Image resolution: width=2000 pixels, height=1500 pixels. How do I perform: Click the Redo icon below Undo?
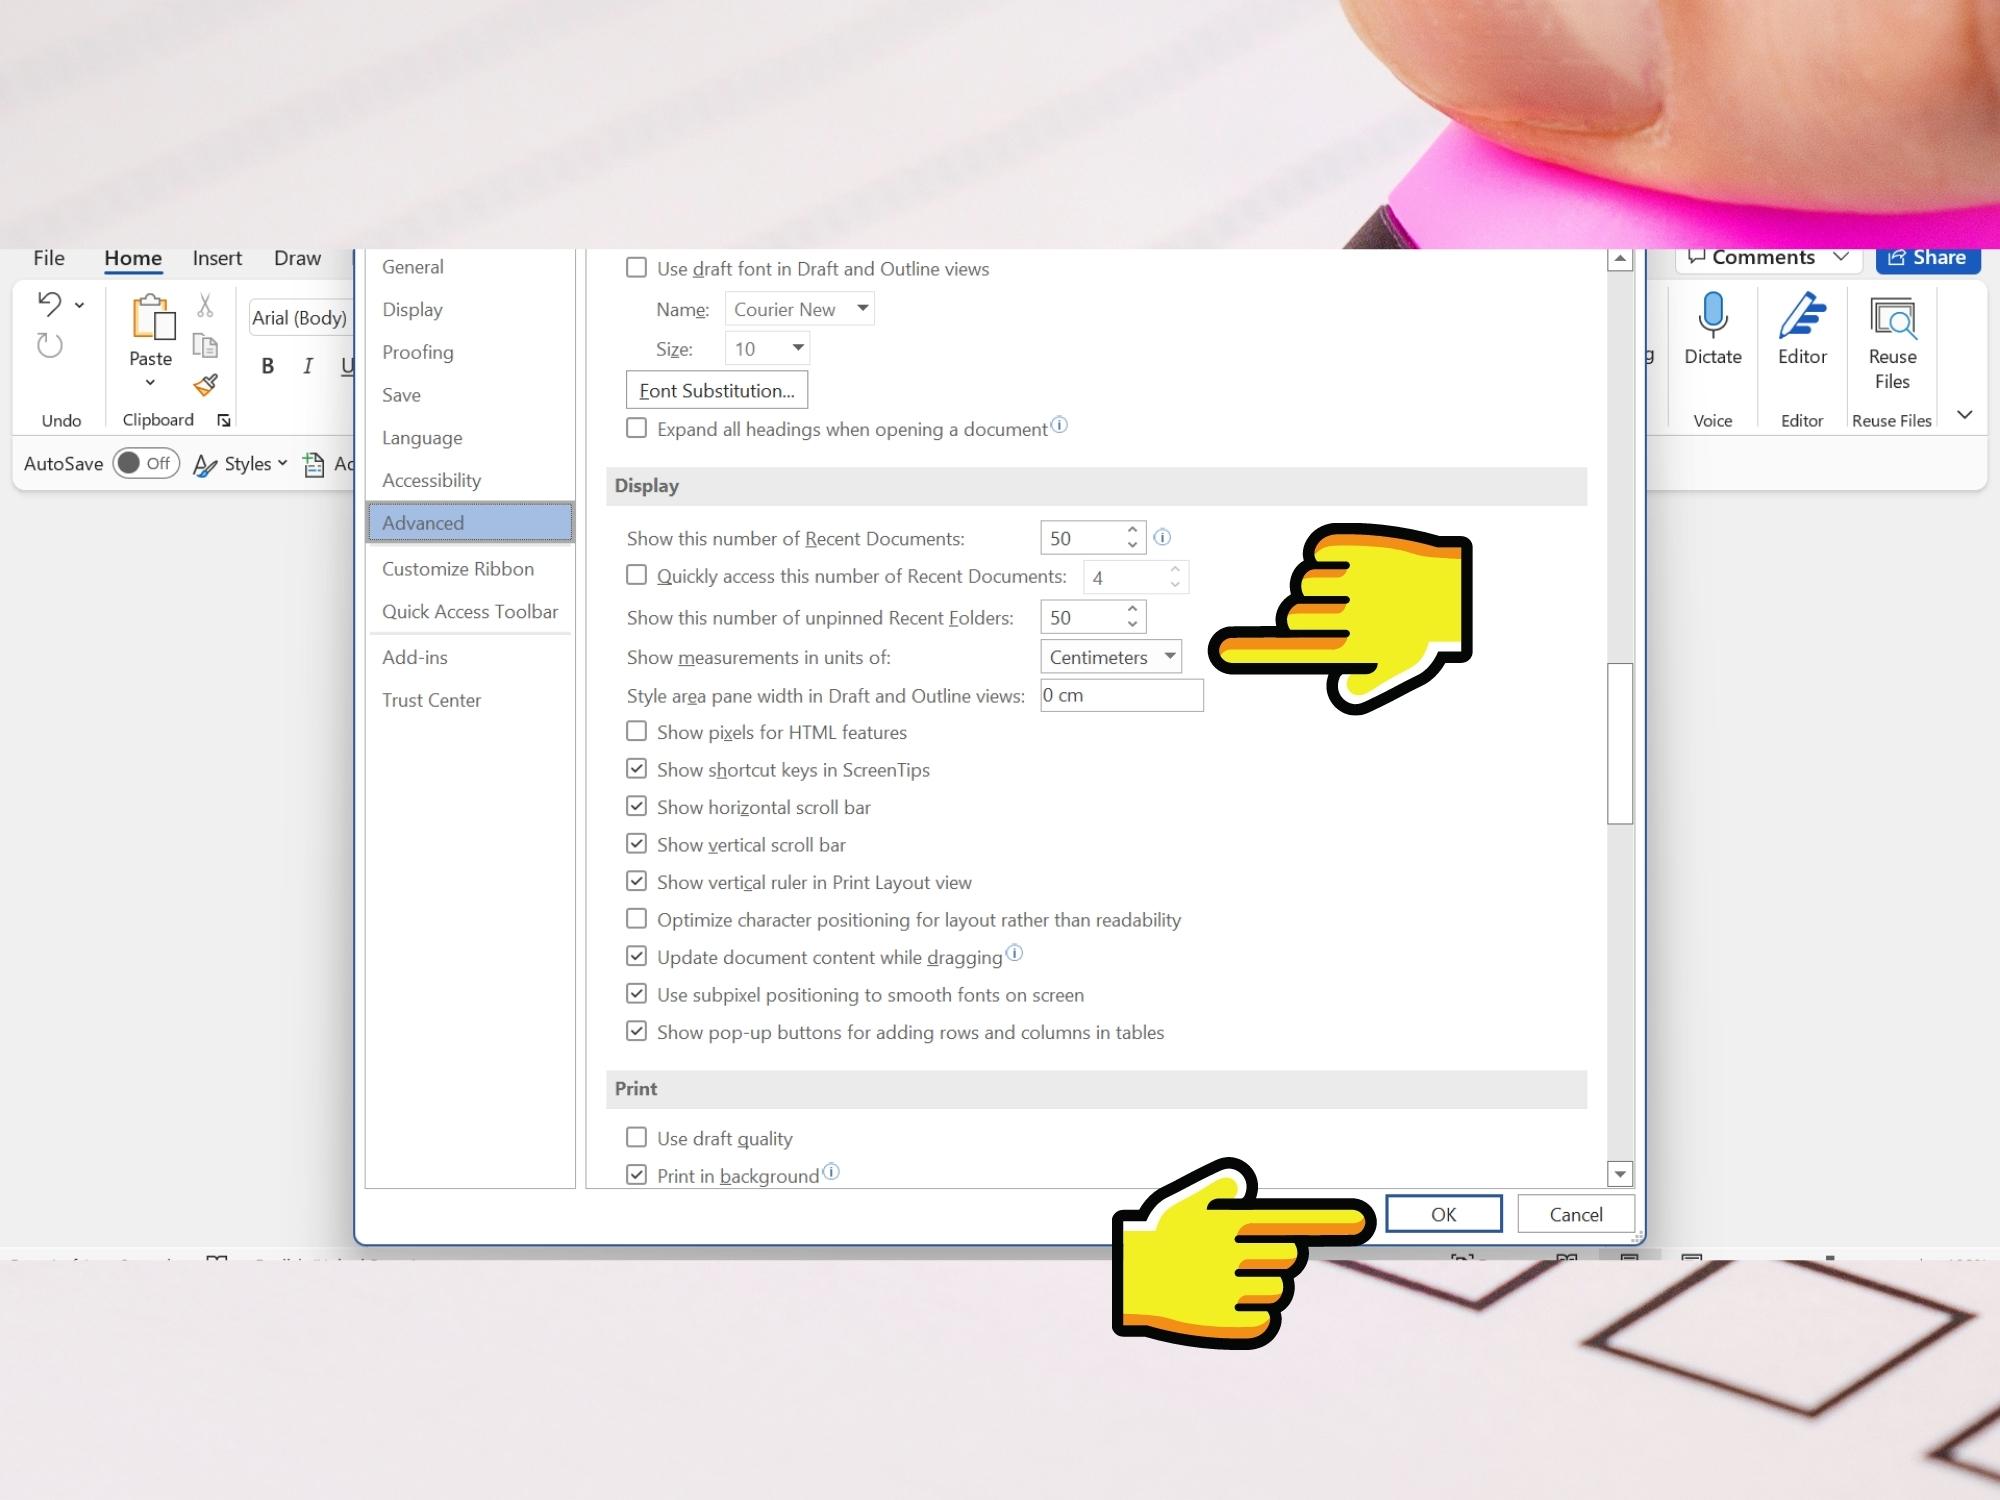coord(49,346)
